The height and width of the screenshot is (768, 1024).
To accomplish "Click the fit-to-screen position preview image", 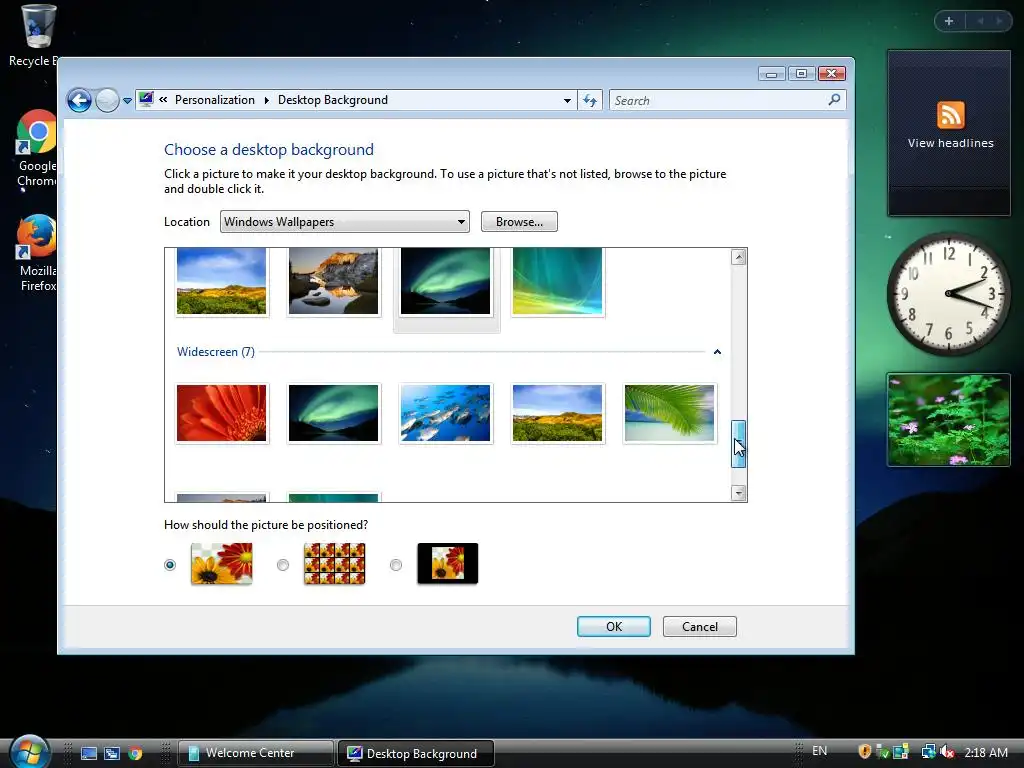I will tap(221, 564).
